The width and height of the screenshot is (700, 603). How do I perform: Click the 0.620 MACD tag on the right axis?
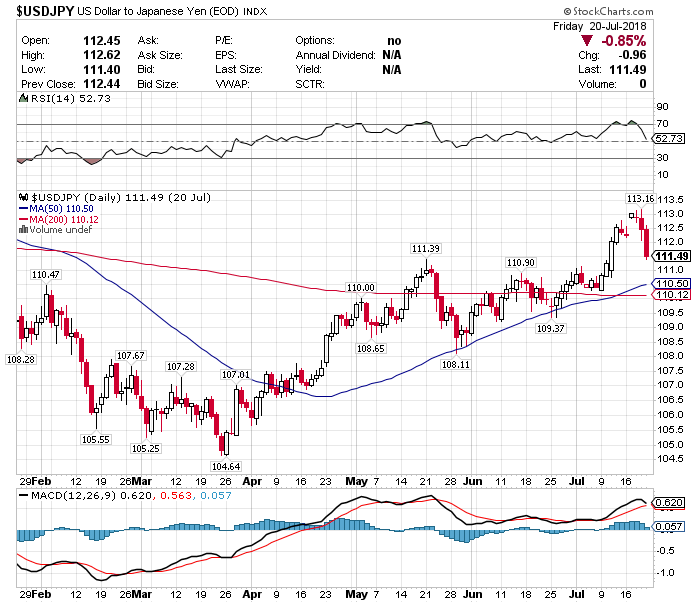pyautogui.click(x=669, y=503)
